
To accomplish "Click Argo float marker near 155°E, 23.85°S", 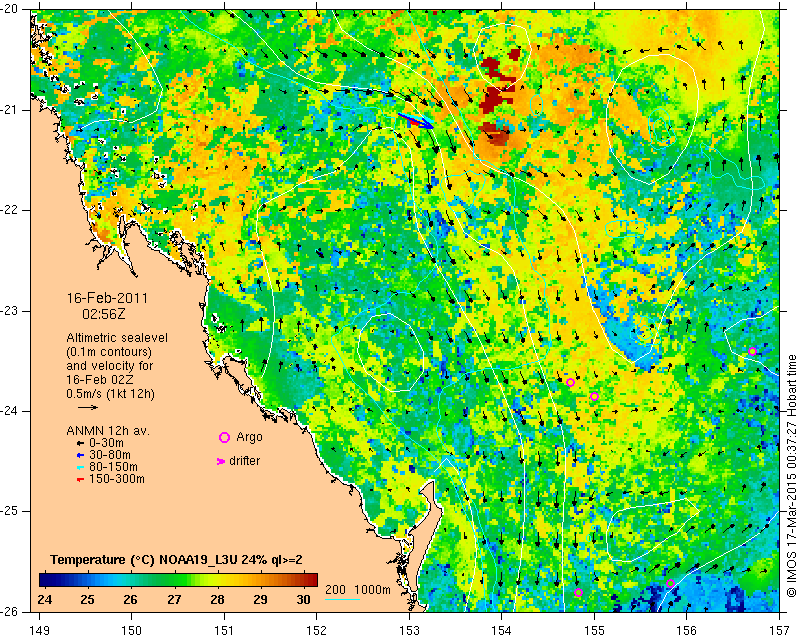I will pos(594,397).
